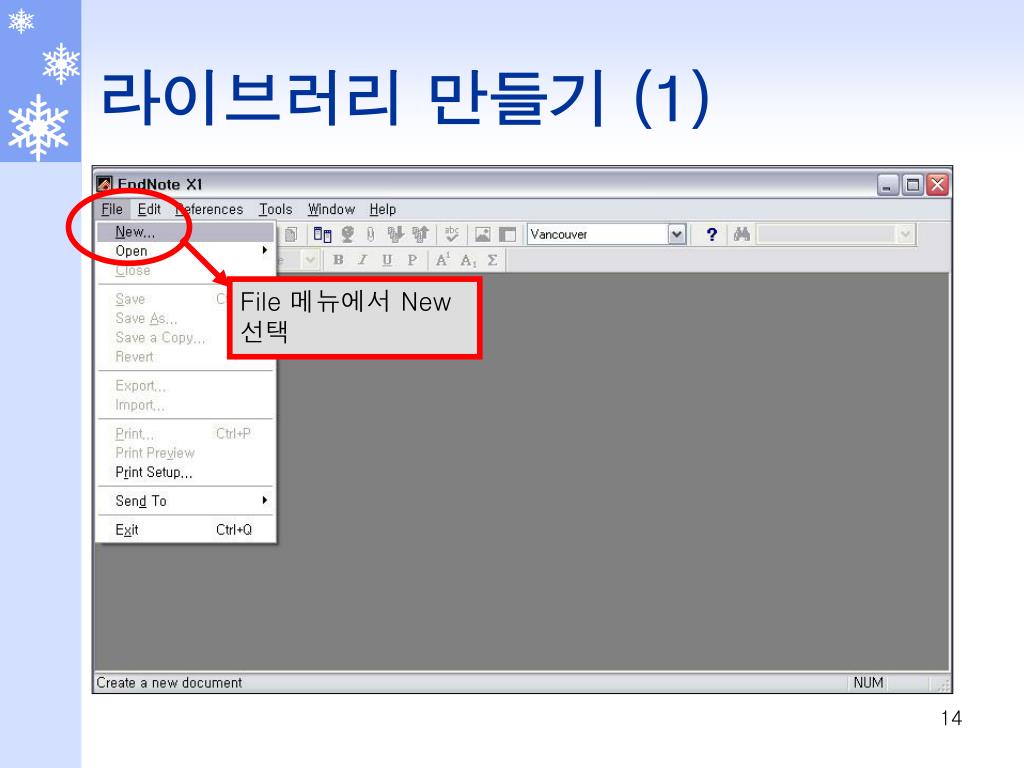Toggle the Superscript A button

point(442,260)
